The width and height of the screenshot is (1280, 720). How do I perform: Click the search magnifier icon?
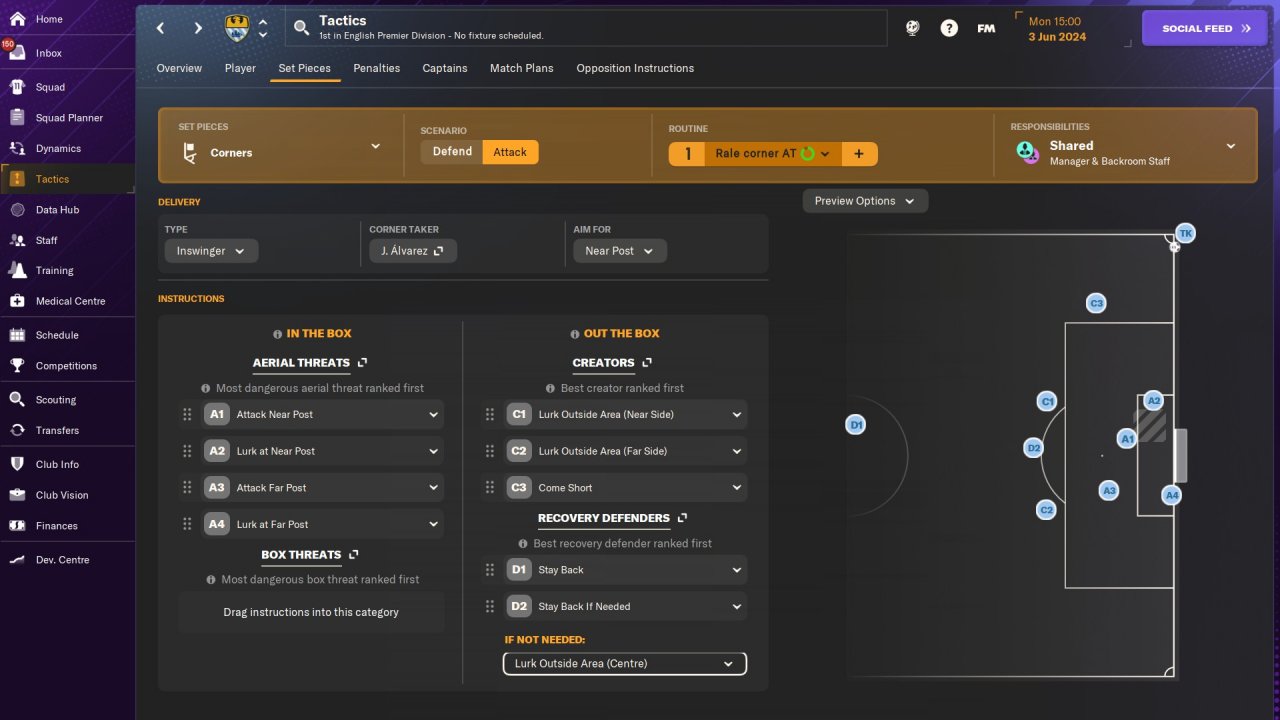point(301,28)
